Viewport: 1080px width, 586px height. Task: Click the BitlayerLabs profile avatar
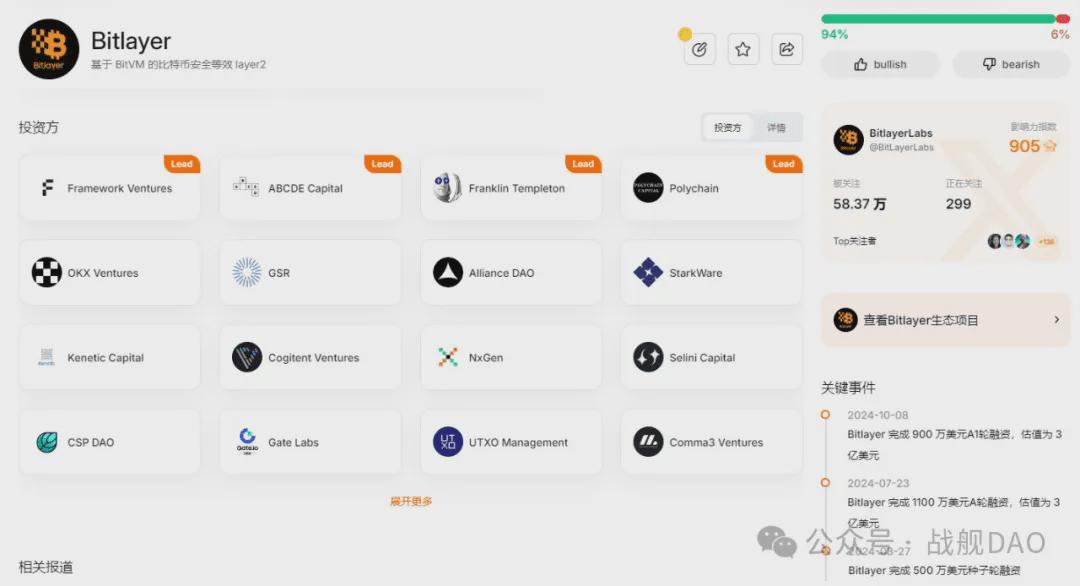(x=848, y=140)
